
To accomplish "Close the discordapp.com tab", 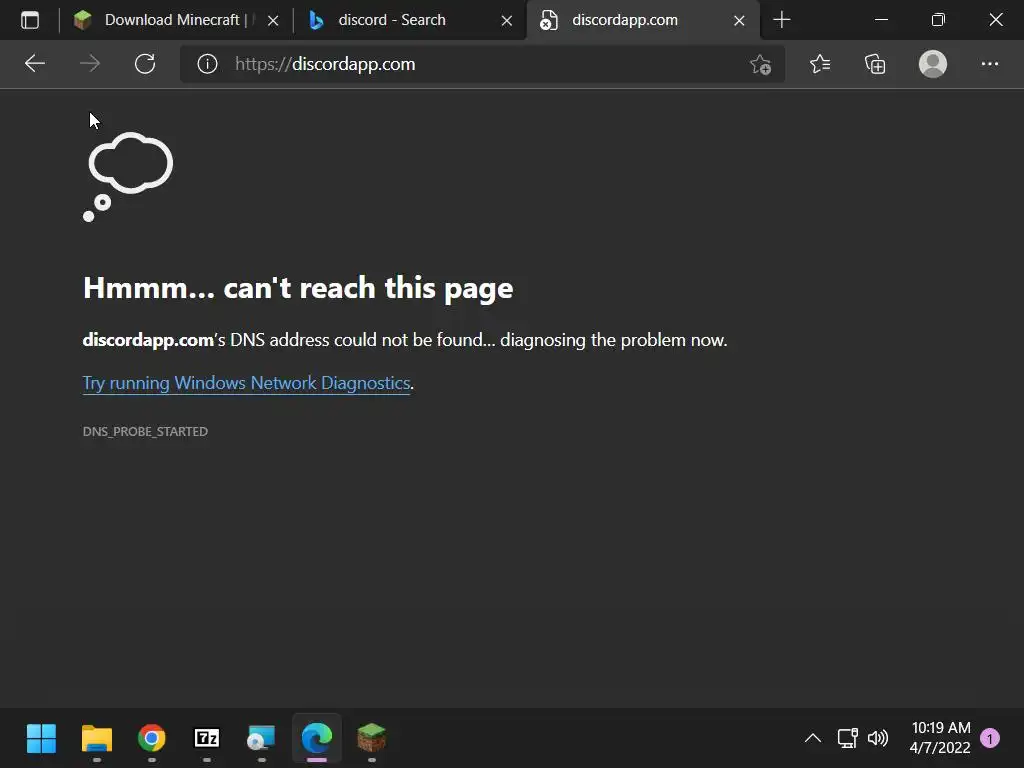I will tap(739, 21).
